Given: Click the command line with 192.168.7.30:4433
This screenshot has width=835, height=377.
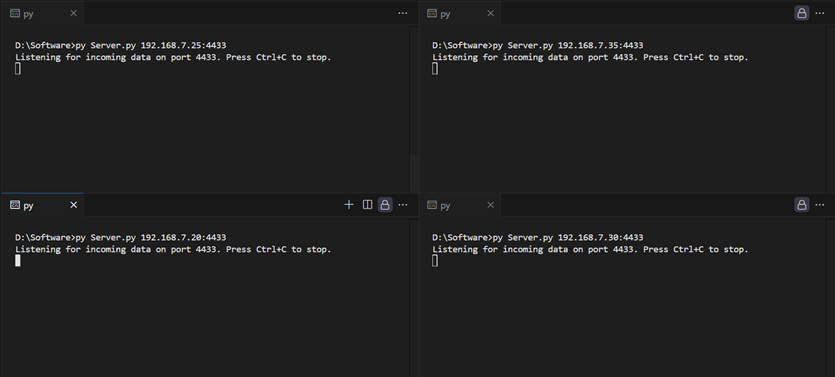Looking at the screenshot, I should click(x=538, y=237).
